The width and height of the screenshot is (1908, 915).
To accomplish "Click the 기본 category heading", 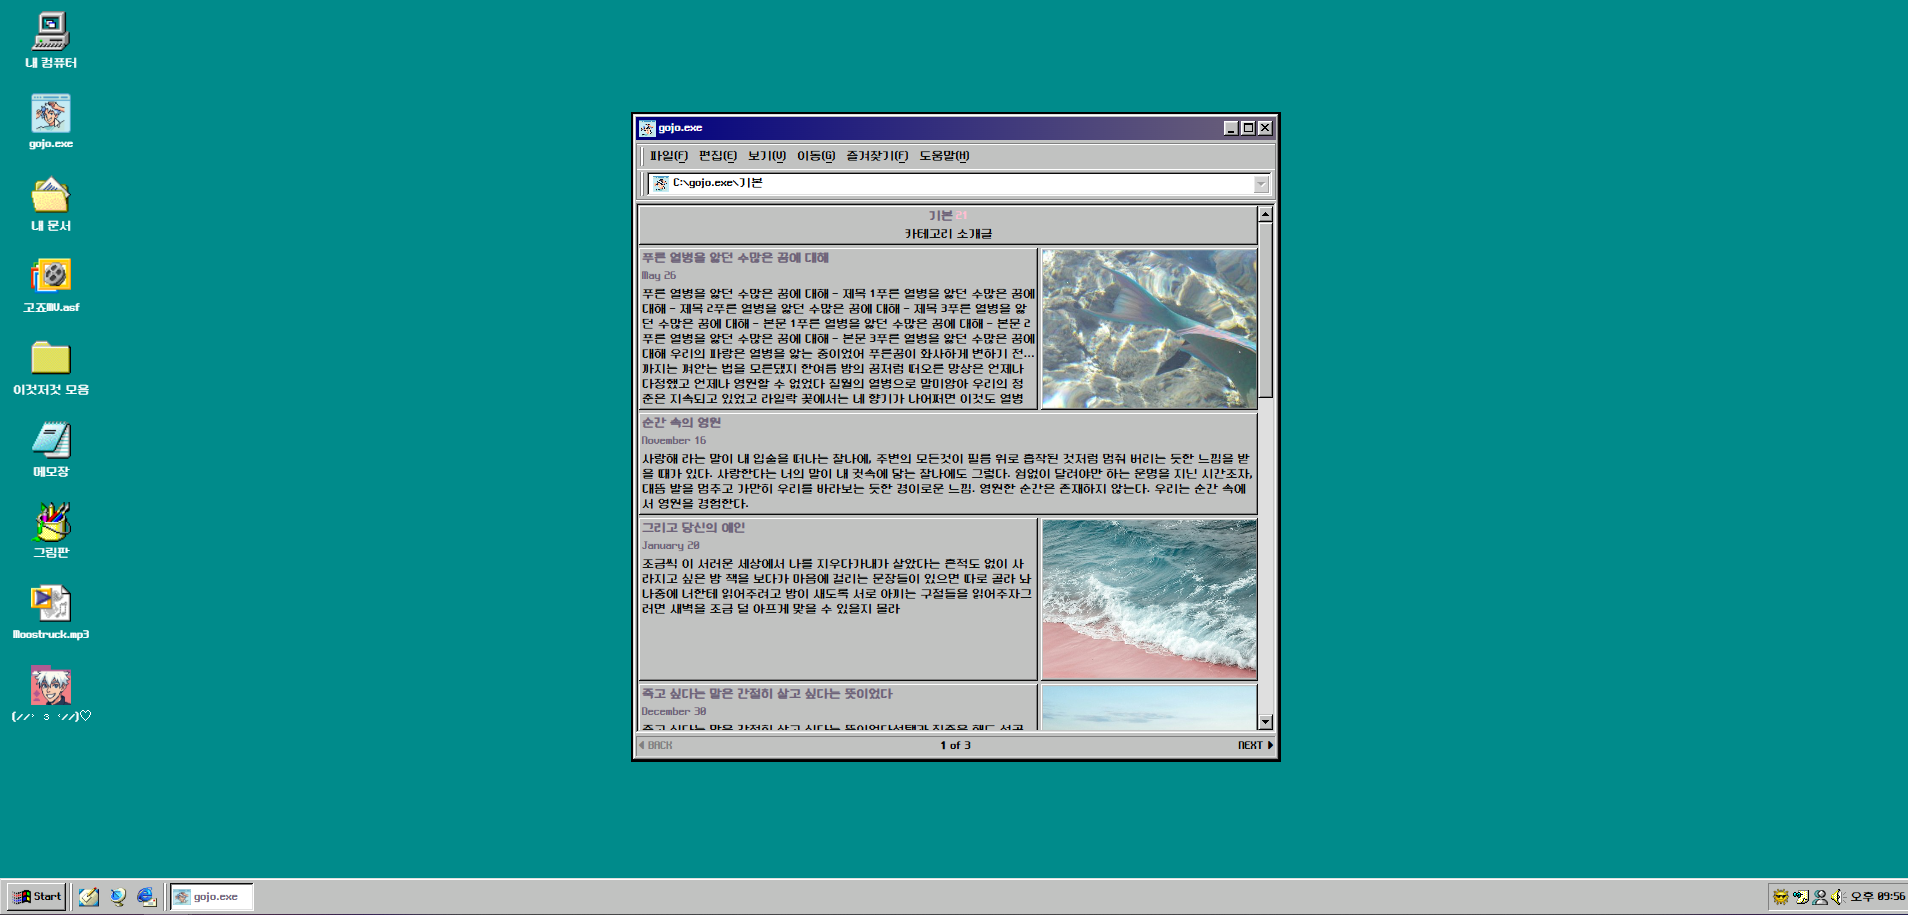I will point(940,215).
